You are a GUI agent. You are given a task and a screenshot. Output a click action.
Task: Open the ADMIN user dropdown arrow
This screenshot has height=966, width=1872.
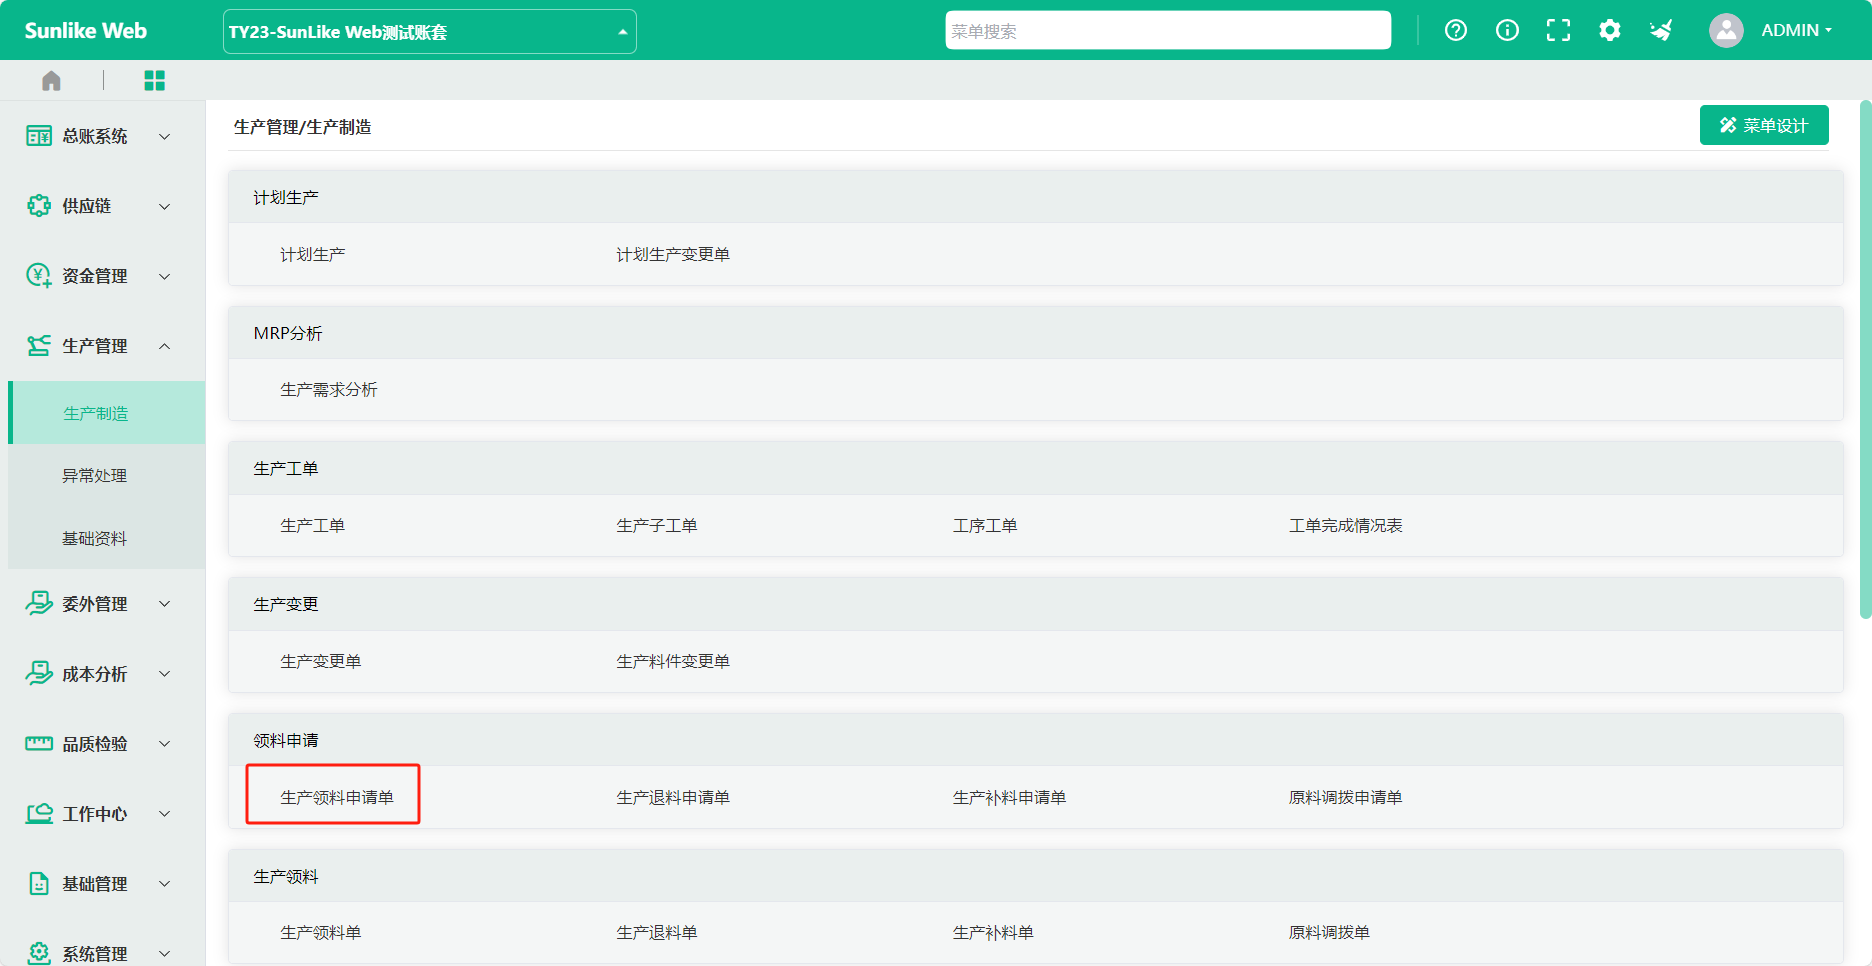tap(1829, 30)
